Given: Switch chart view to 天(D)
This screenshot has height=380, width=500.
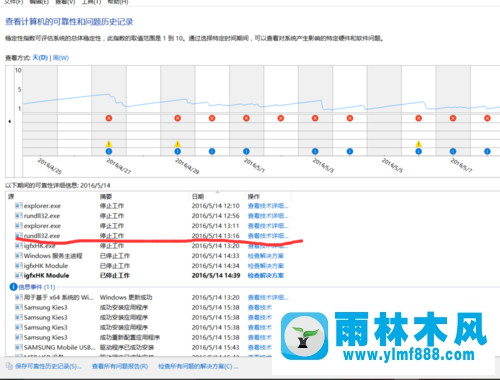Looking at the screenshot, I should point(40,58).
